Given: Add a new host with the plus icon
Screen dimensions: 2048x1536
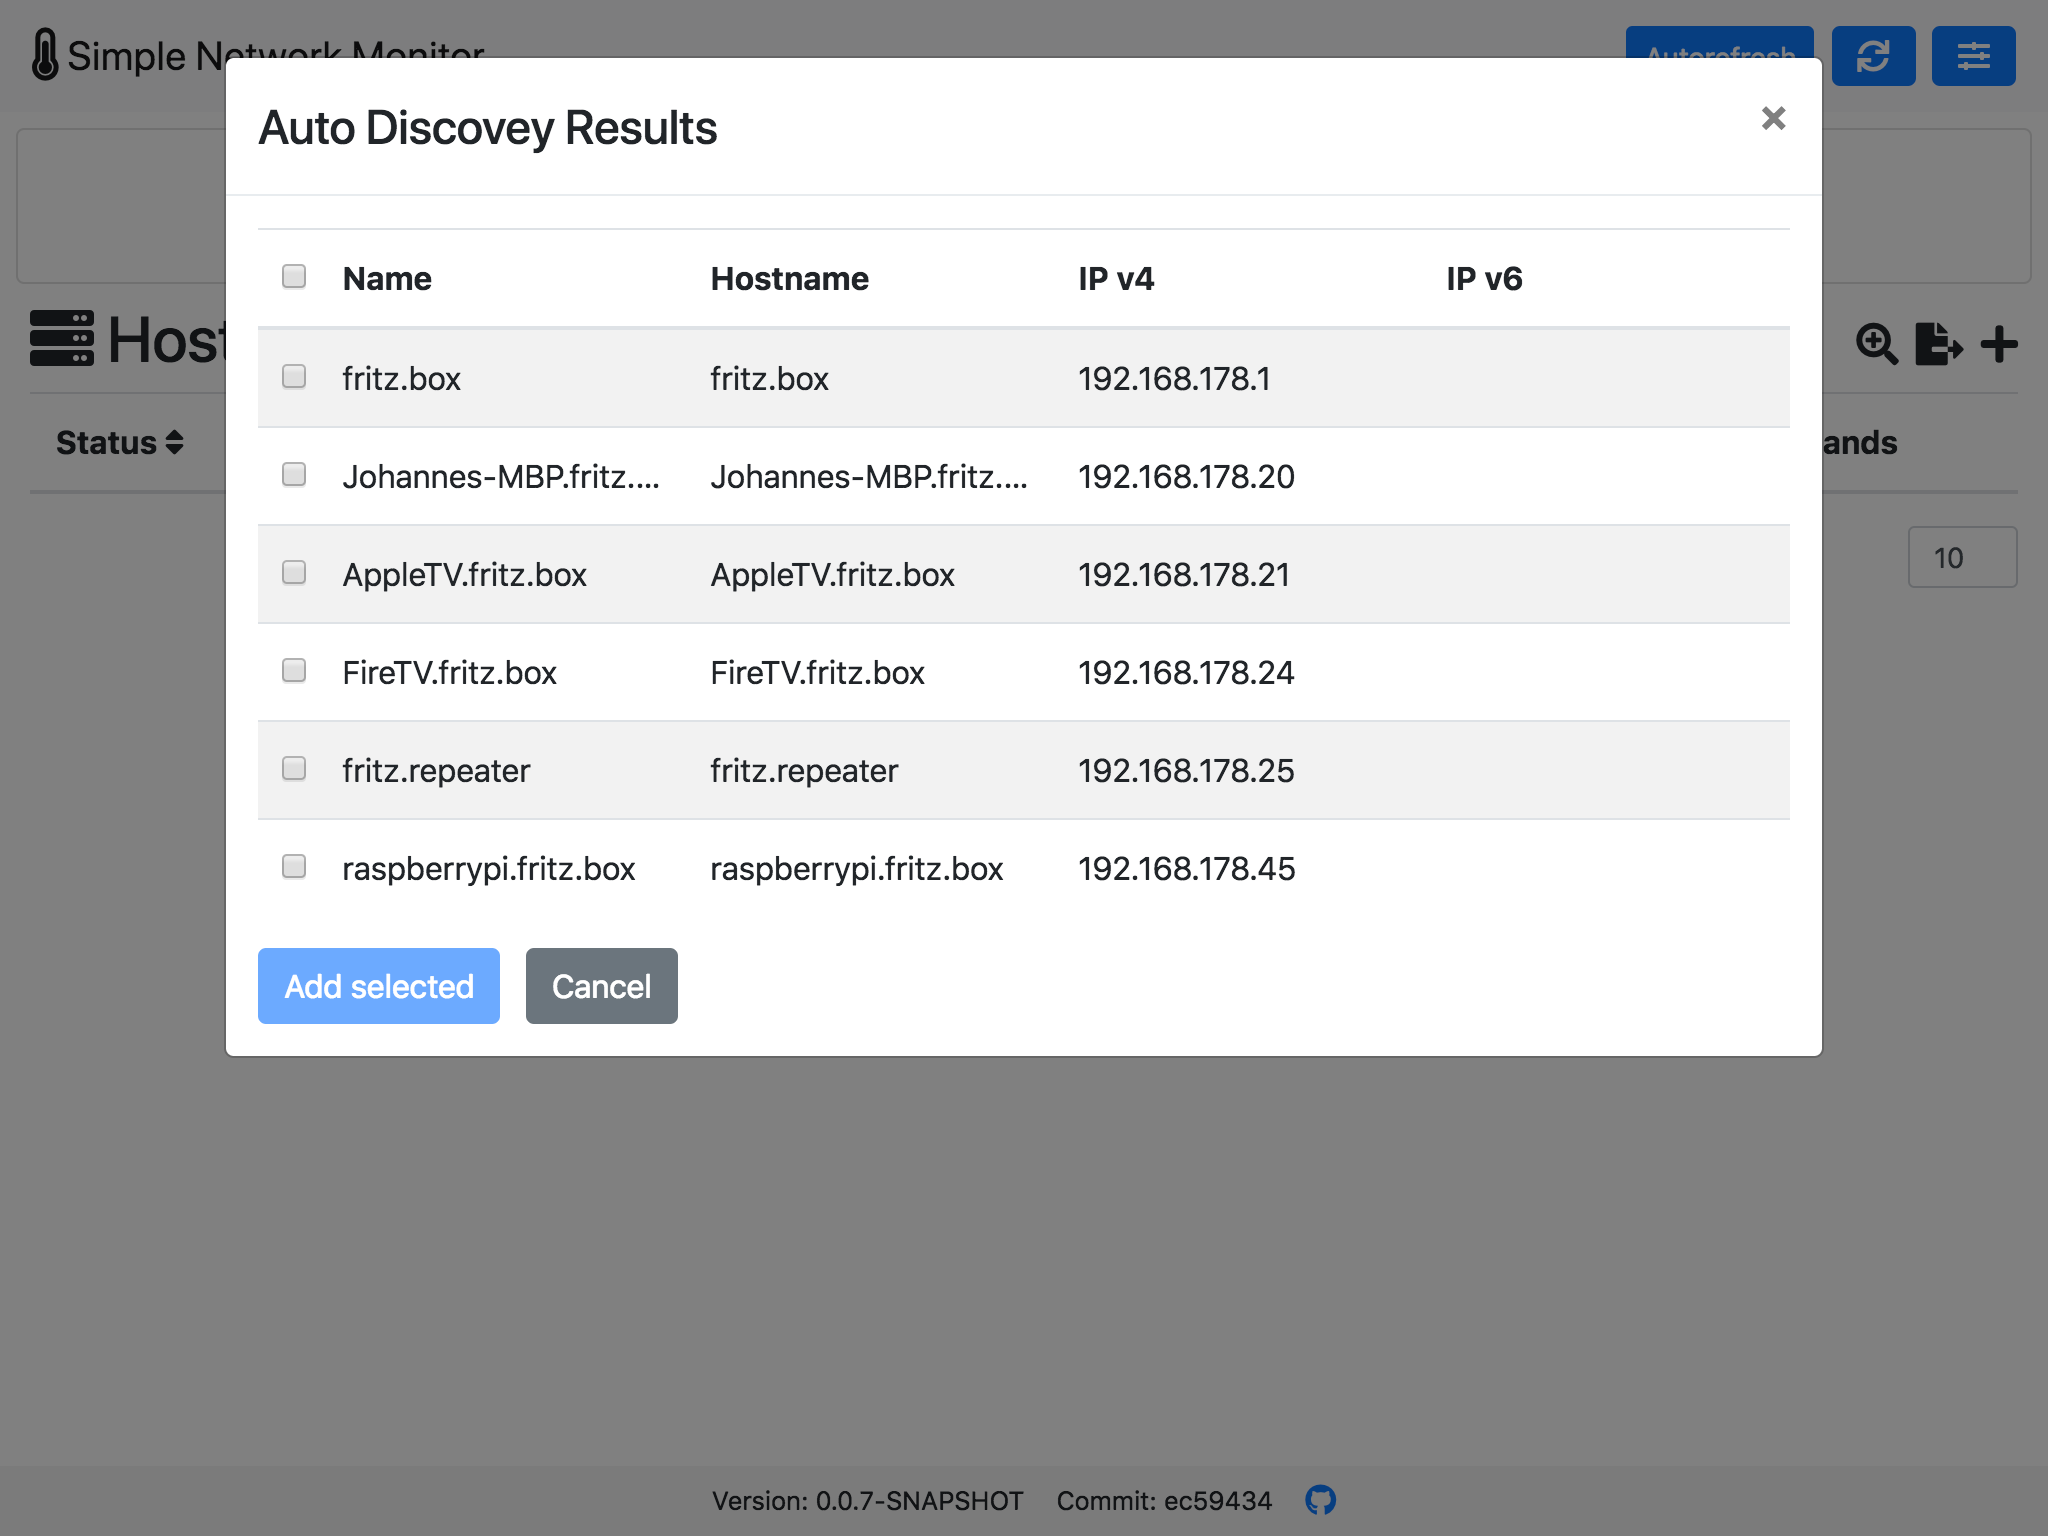Looking at the screenshot, I should pyautogui.click(x=2000, y=345).
